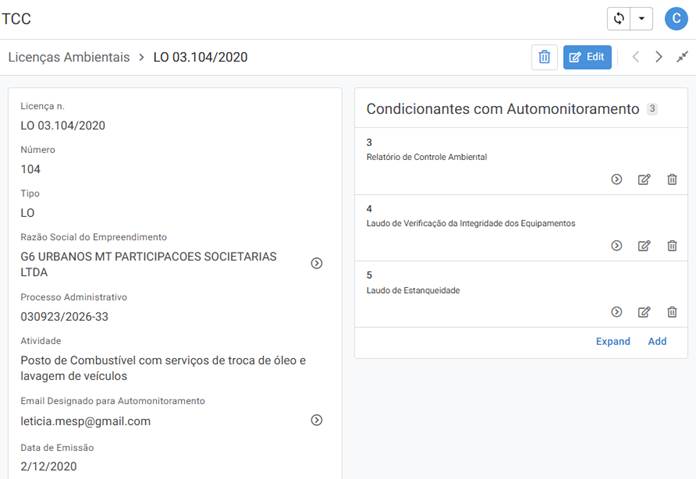The width and height of the screenshot is (696, 479).
Task: Expand the Condicionantes com Automonitoramento list
Action: click(613, 341)
